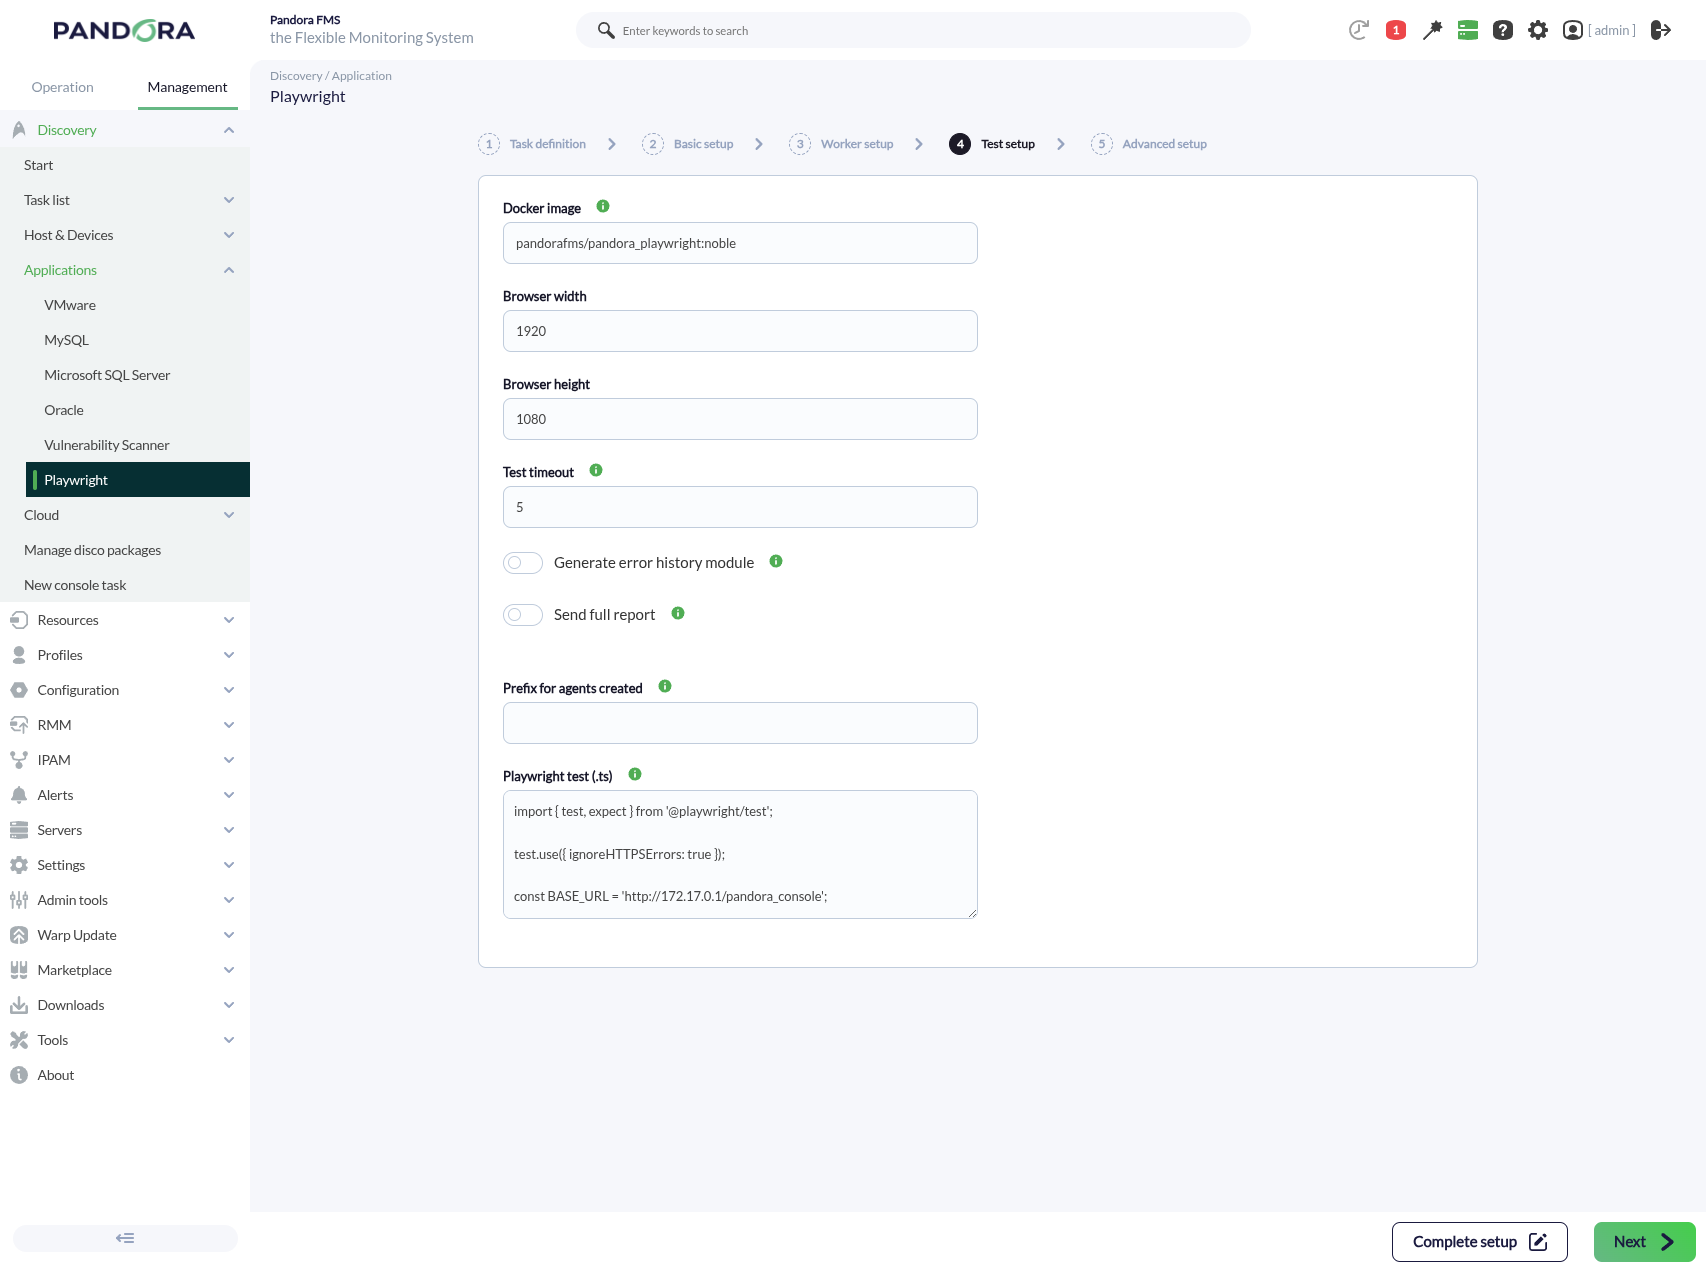Toggle Send full report switch
The image size is (1706, 1272).
(523, 615)
